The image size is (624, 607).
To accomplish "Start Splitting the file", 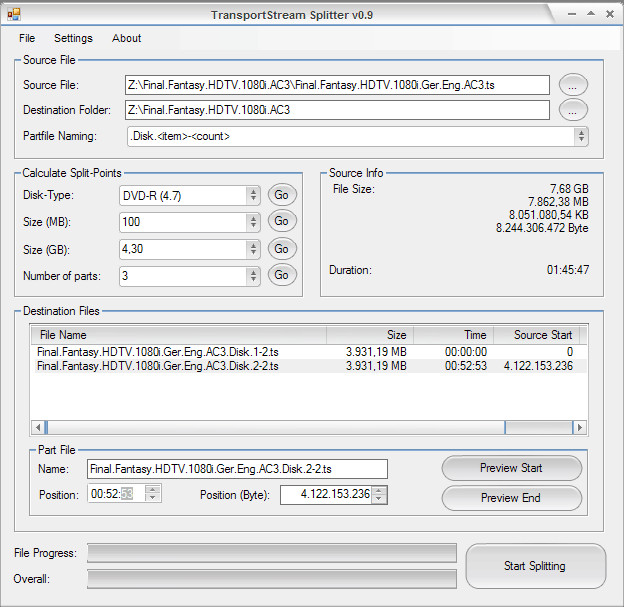I will click(x=535, y=566).
